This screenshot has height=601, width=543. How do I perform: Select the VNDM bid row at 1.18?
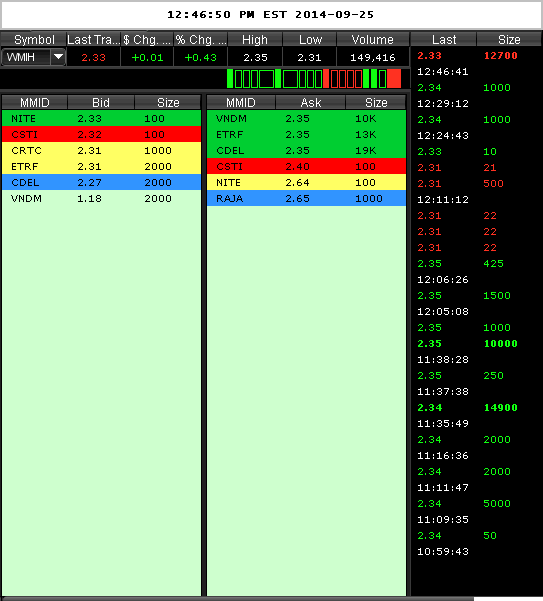point(102,199)
